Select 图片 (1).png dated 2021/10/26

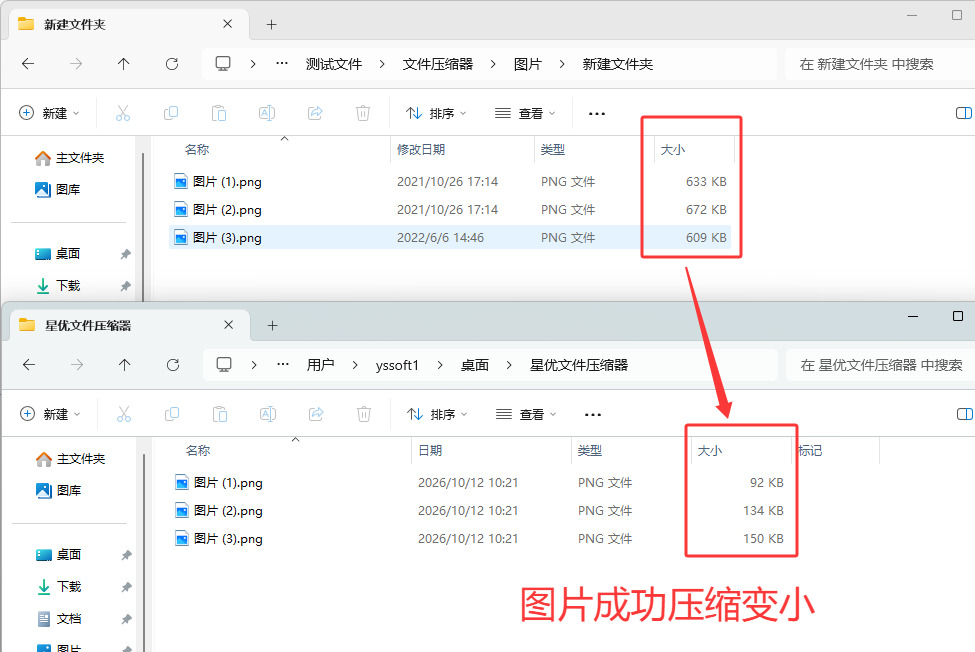449,181
